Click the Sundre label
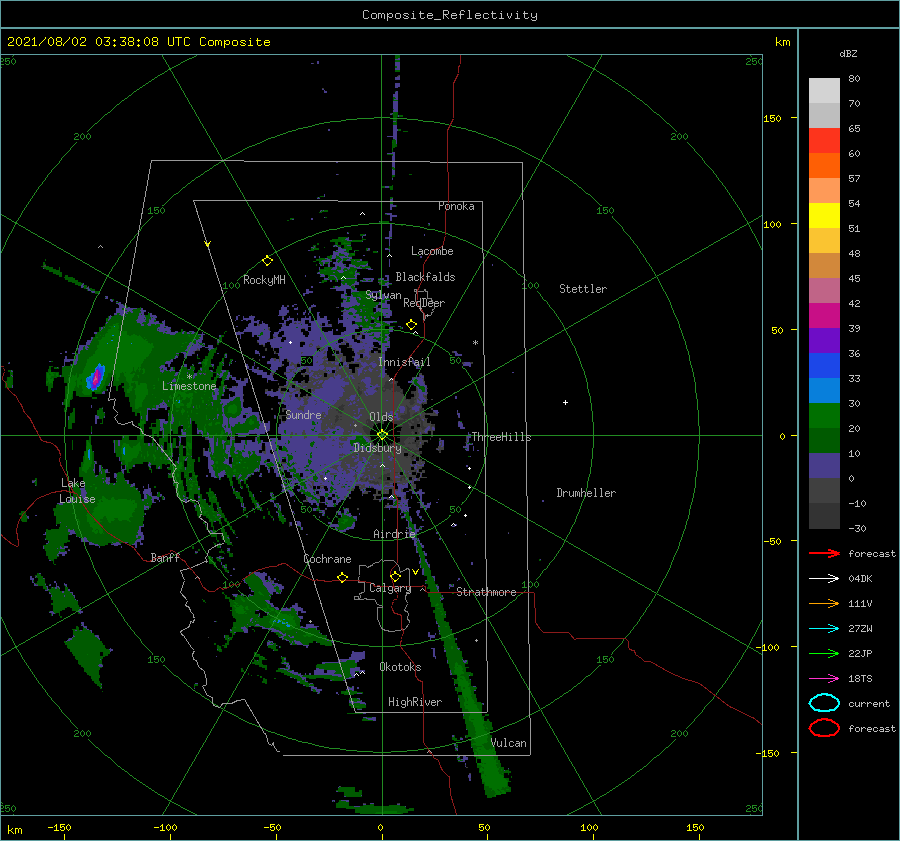This screenshot has width=900, height=841. [304, 414]
